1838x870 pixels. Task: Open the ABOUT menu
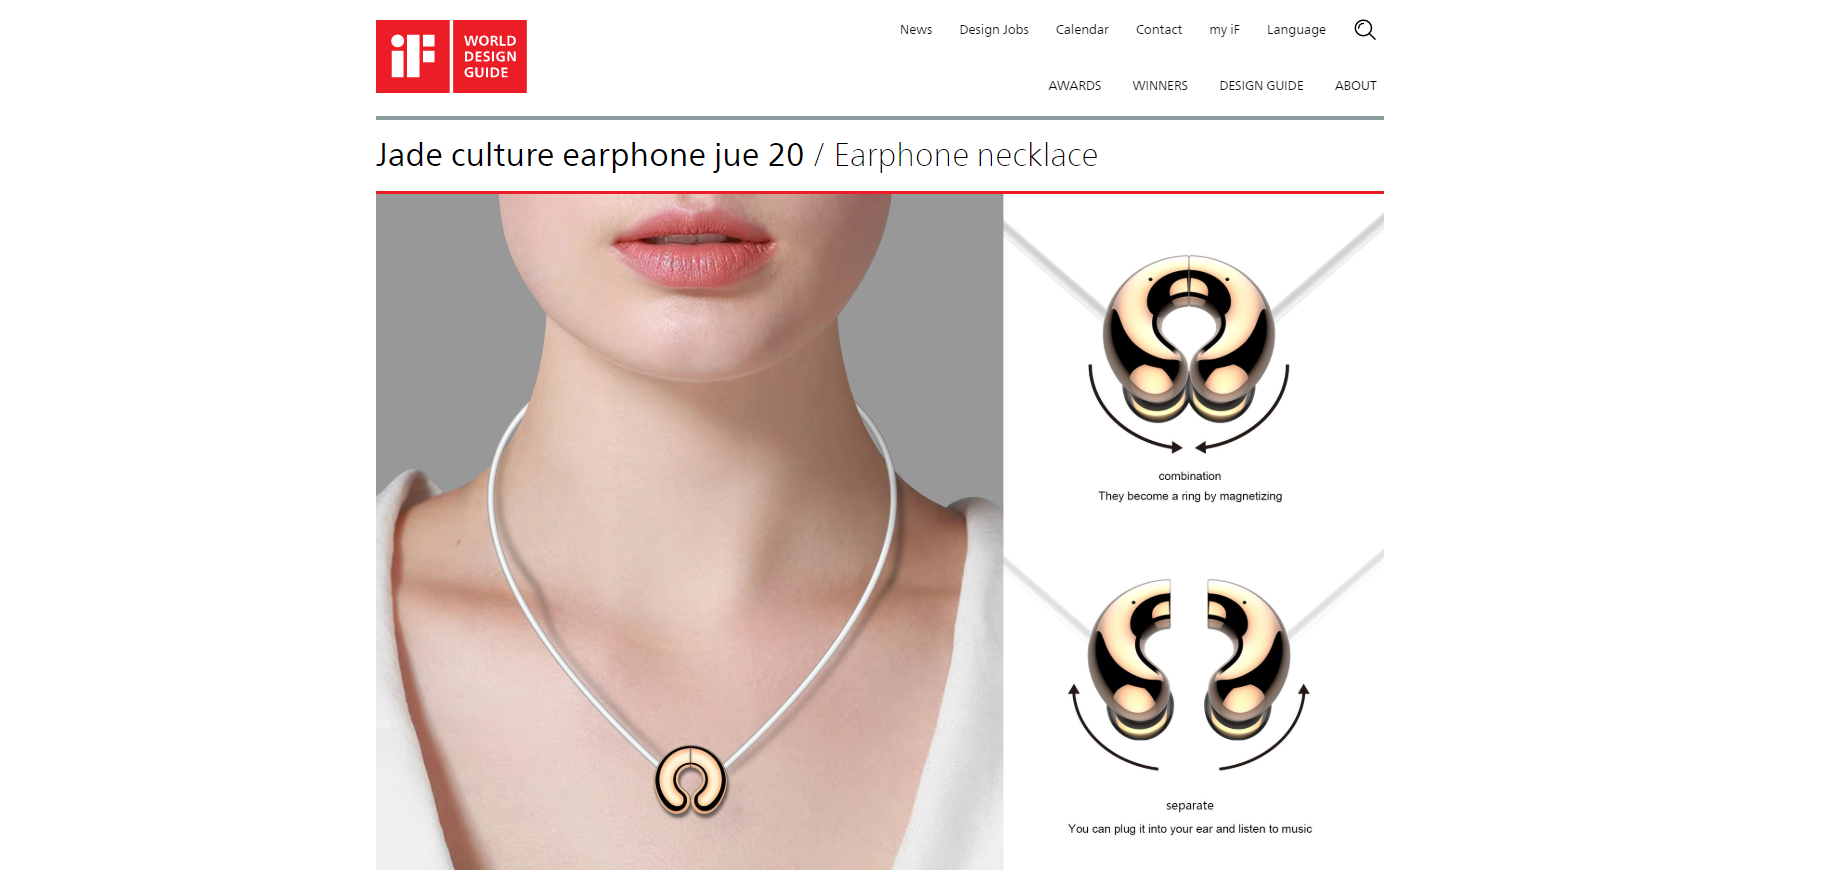point(1355,86)
